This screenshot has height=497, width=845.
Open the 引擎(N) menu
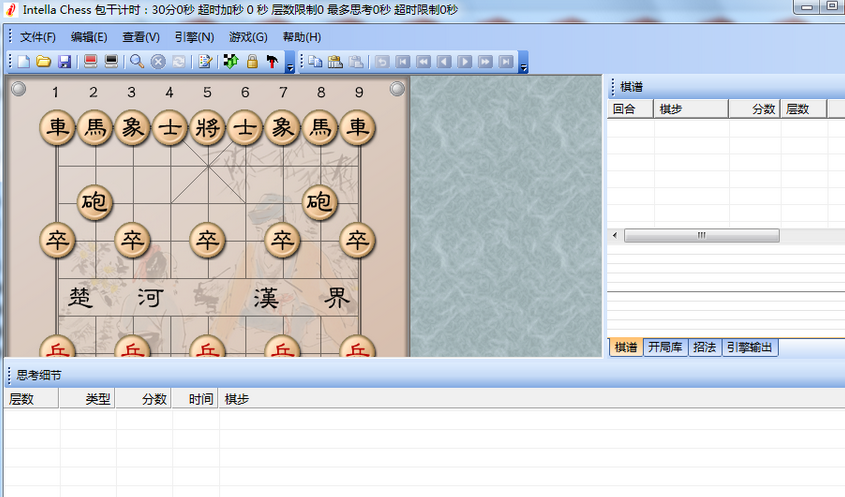(x=194, y=37)
